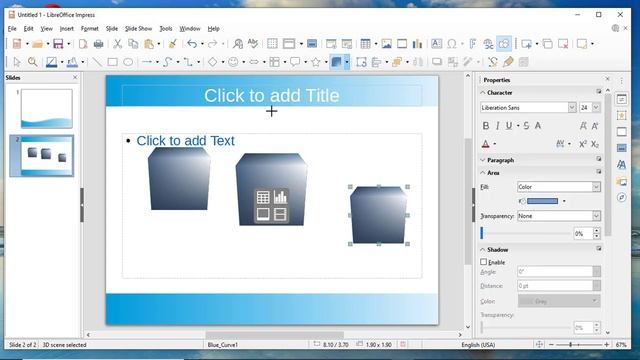This screenshot has height=360, width=640.
Task: Collapse the Area section
Action: pyautogui.click(x=483, y=173)
